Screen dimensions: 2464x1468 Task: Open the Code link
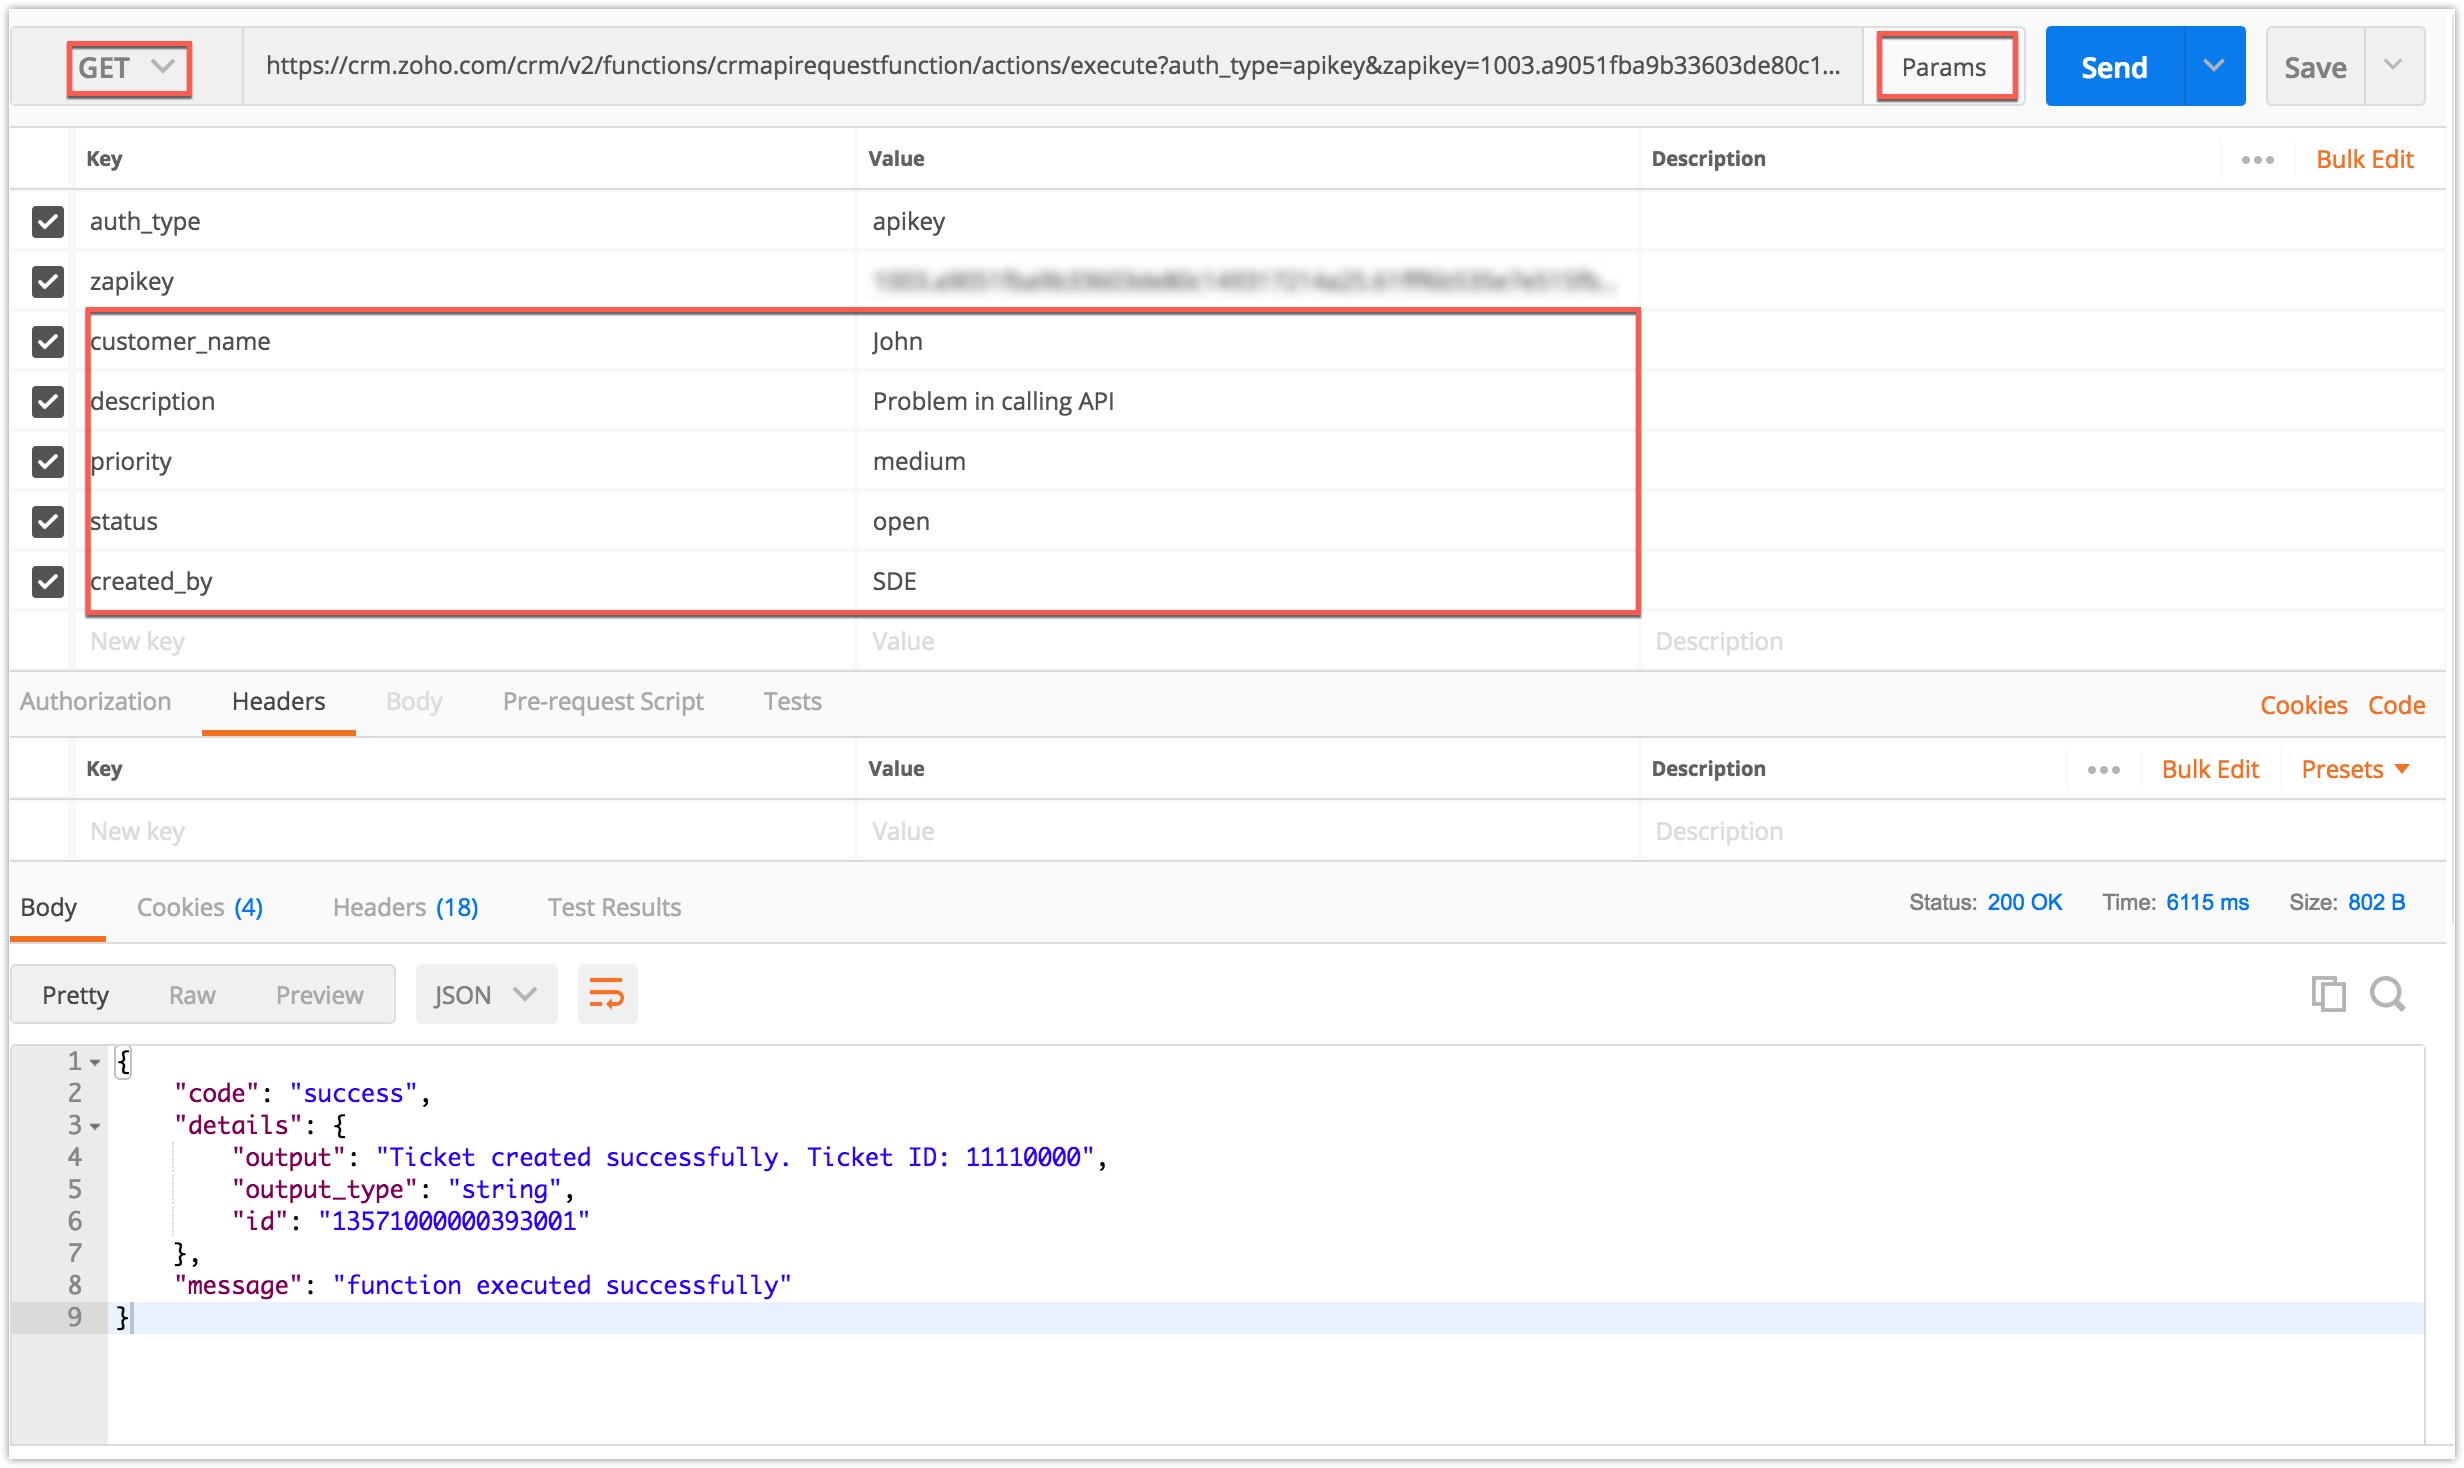coord(2396,705)
